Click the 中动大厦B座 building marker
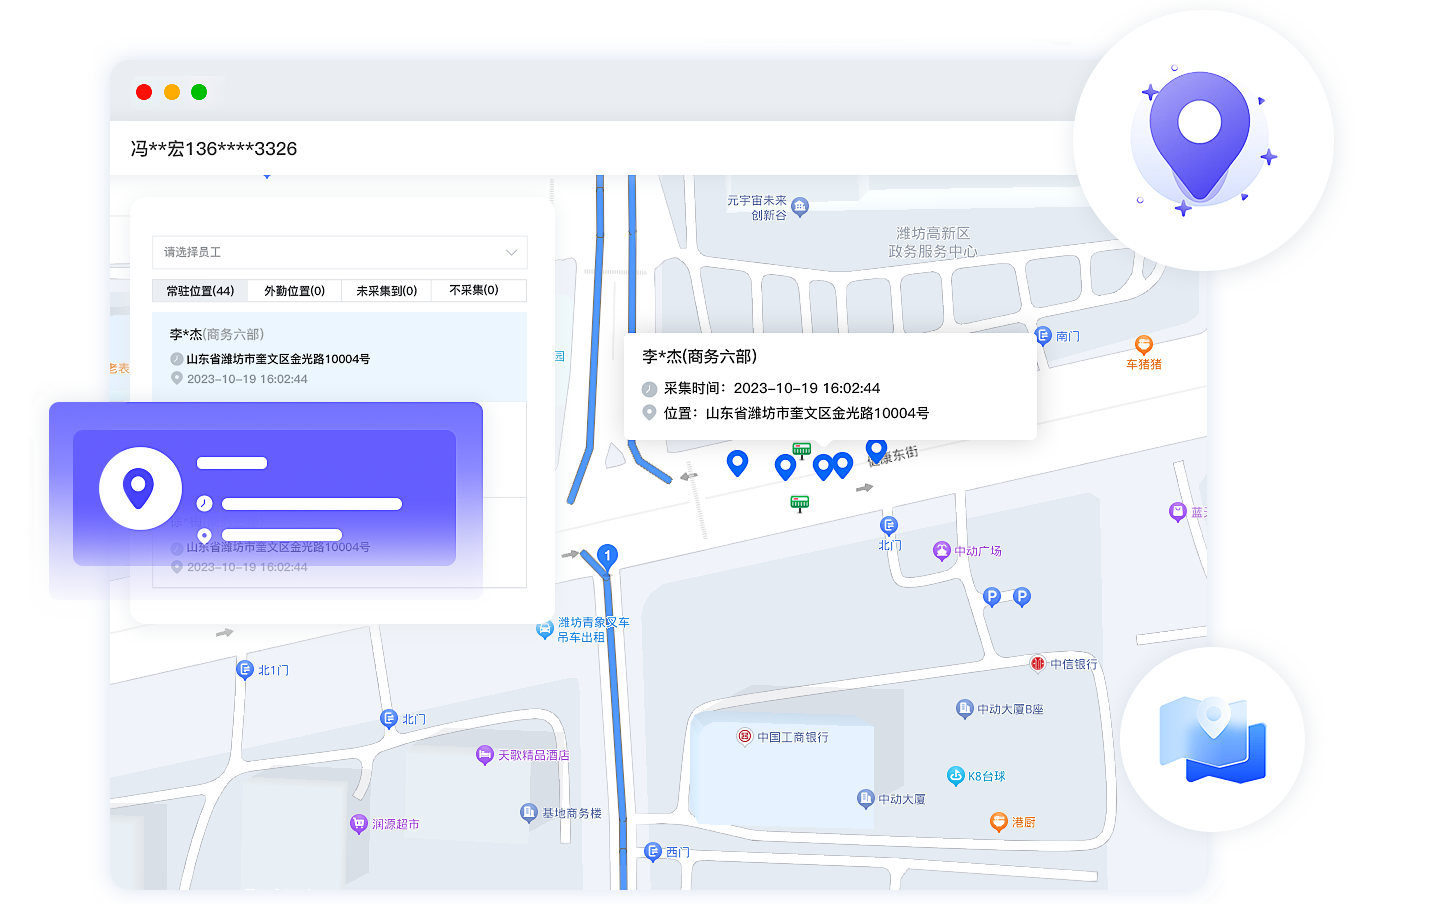Image resolution: width=1456 pixels, height=904 pixels. pyautogui.click(x=964, y=708)
